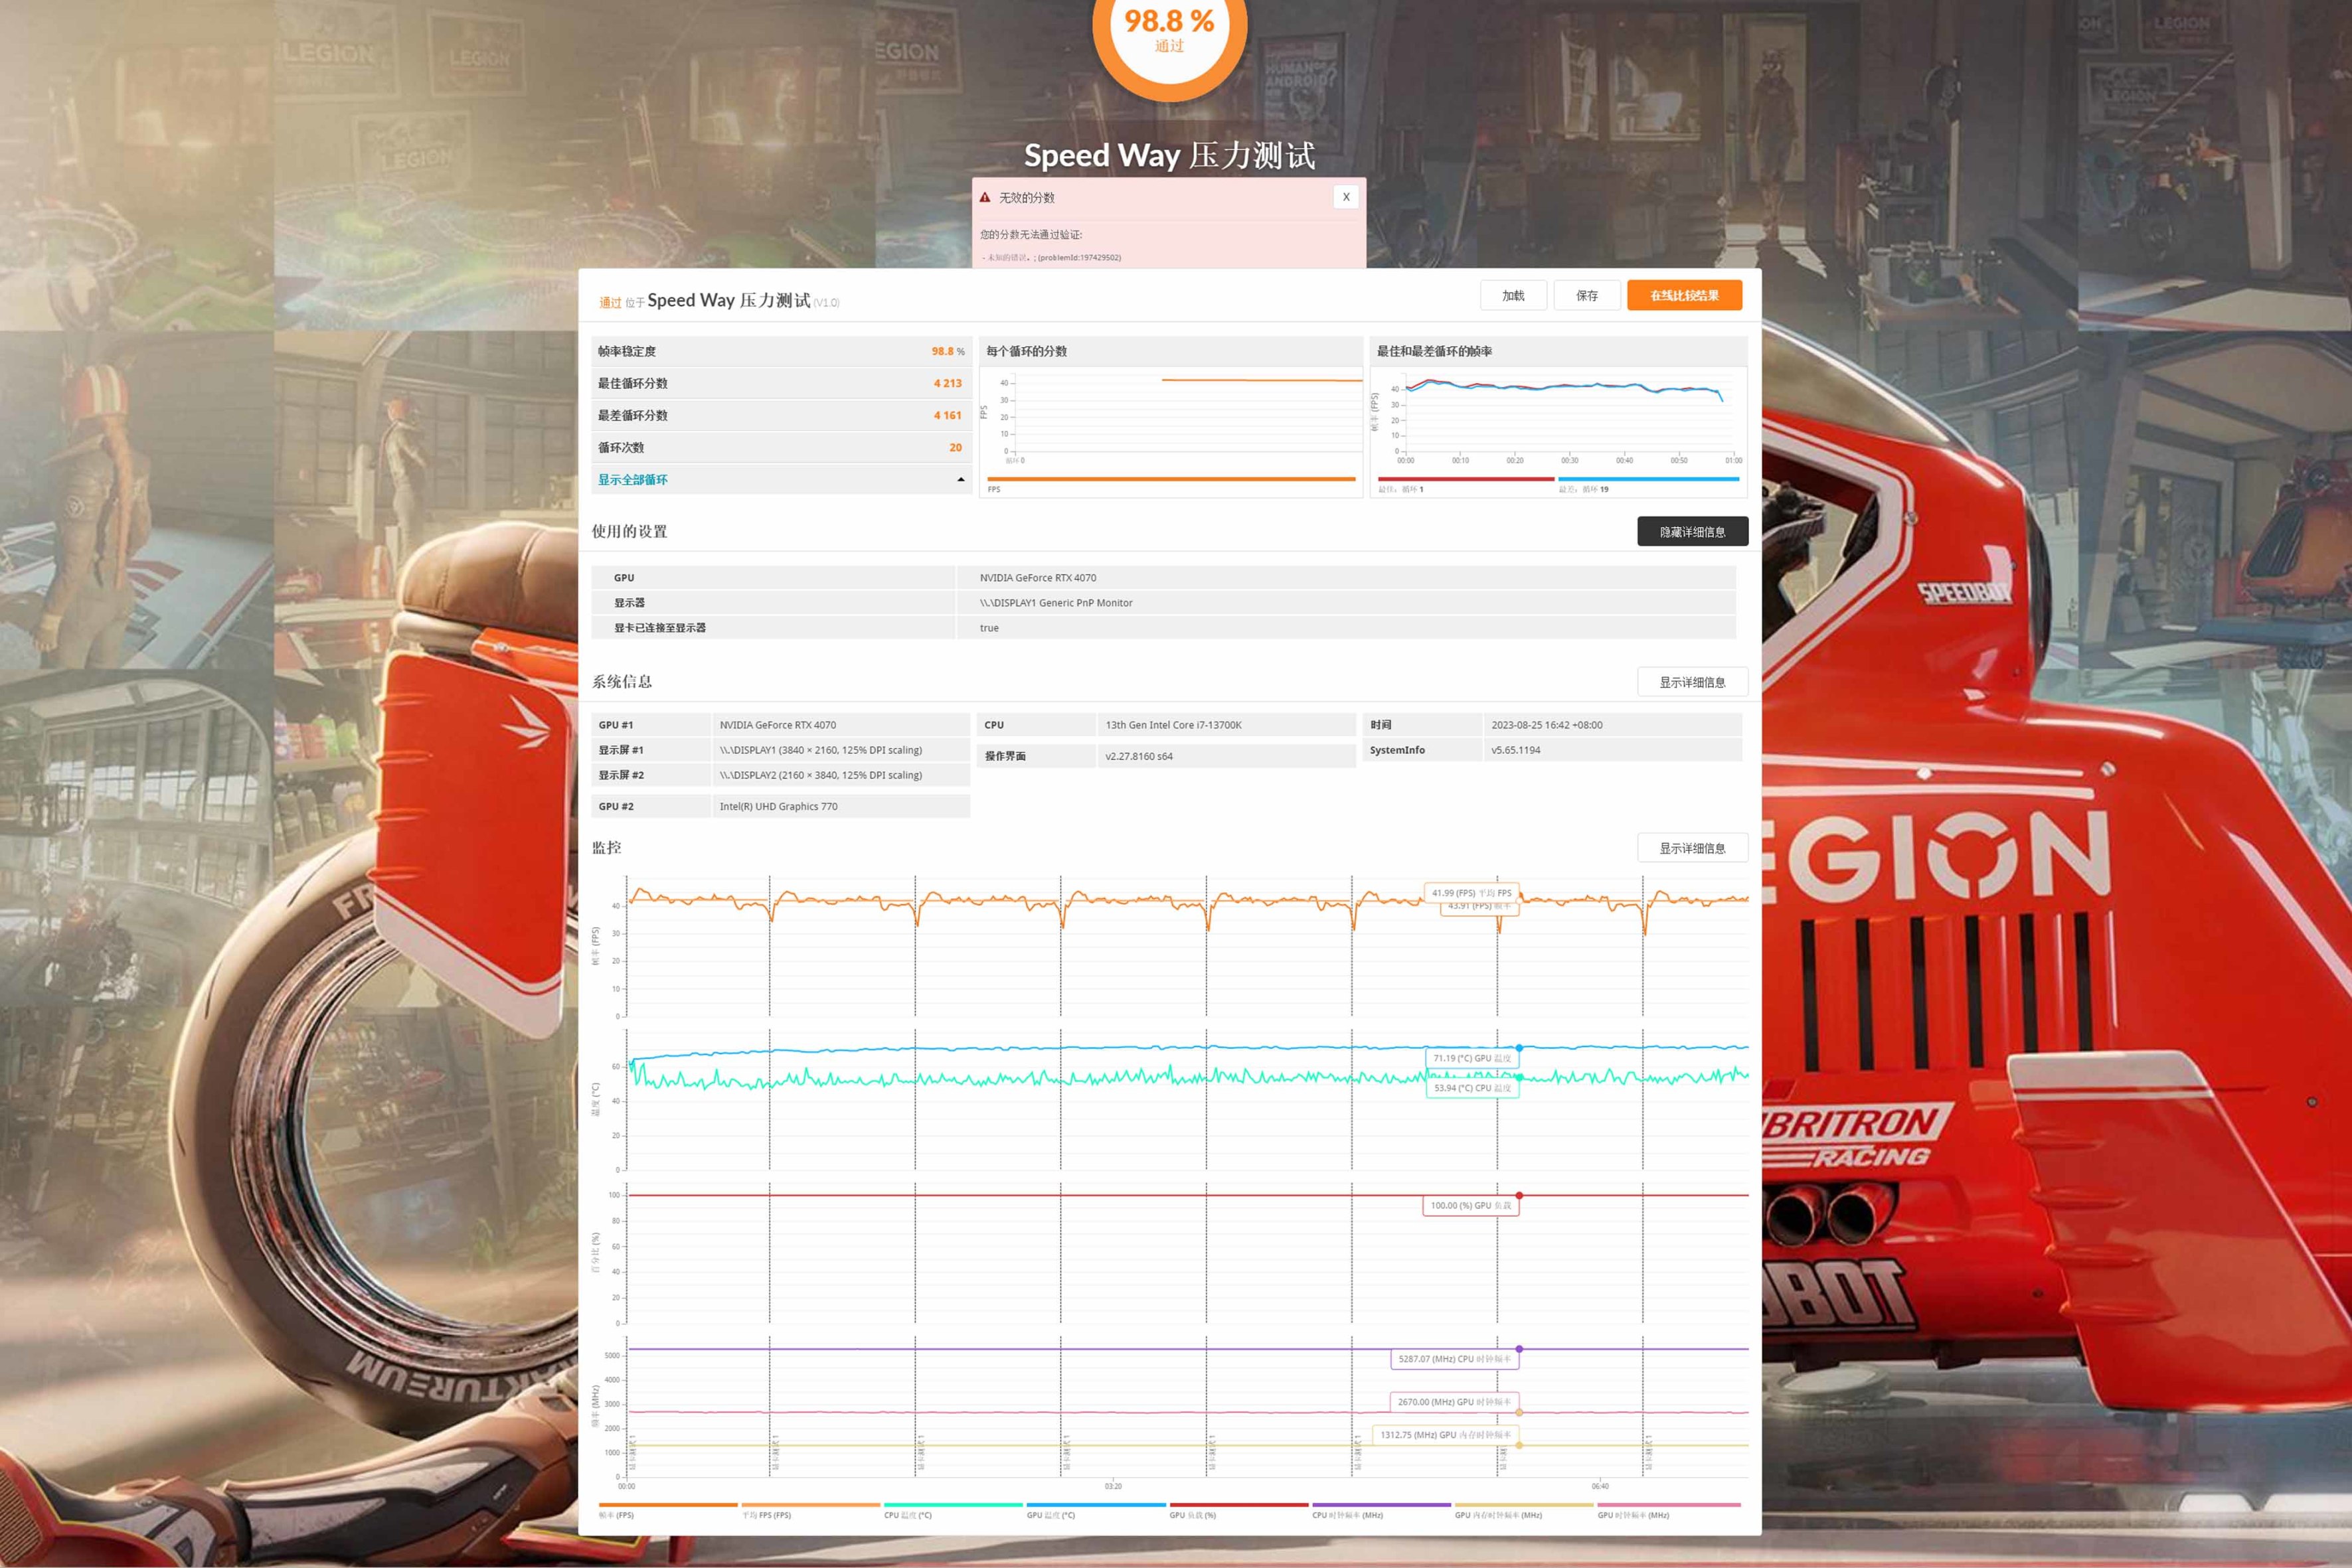Click the 加载 load button
Viewport: 2352px width, 1568px height.
(x=1513, y=295)
